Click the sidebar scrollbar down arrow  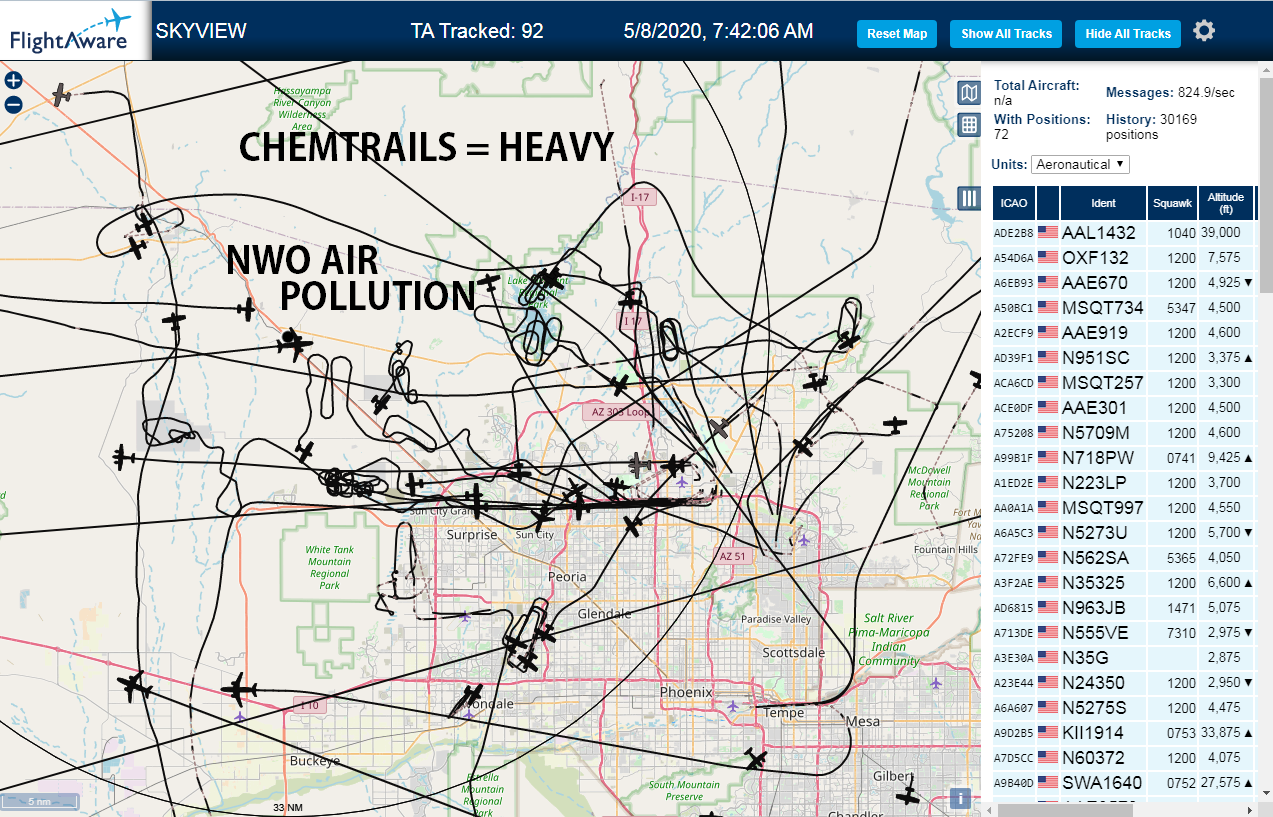1264,794
